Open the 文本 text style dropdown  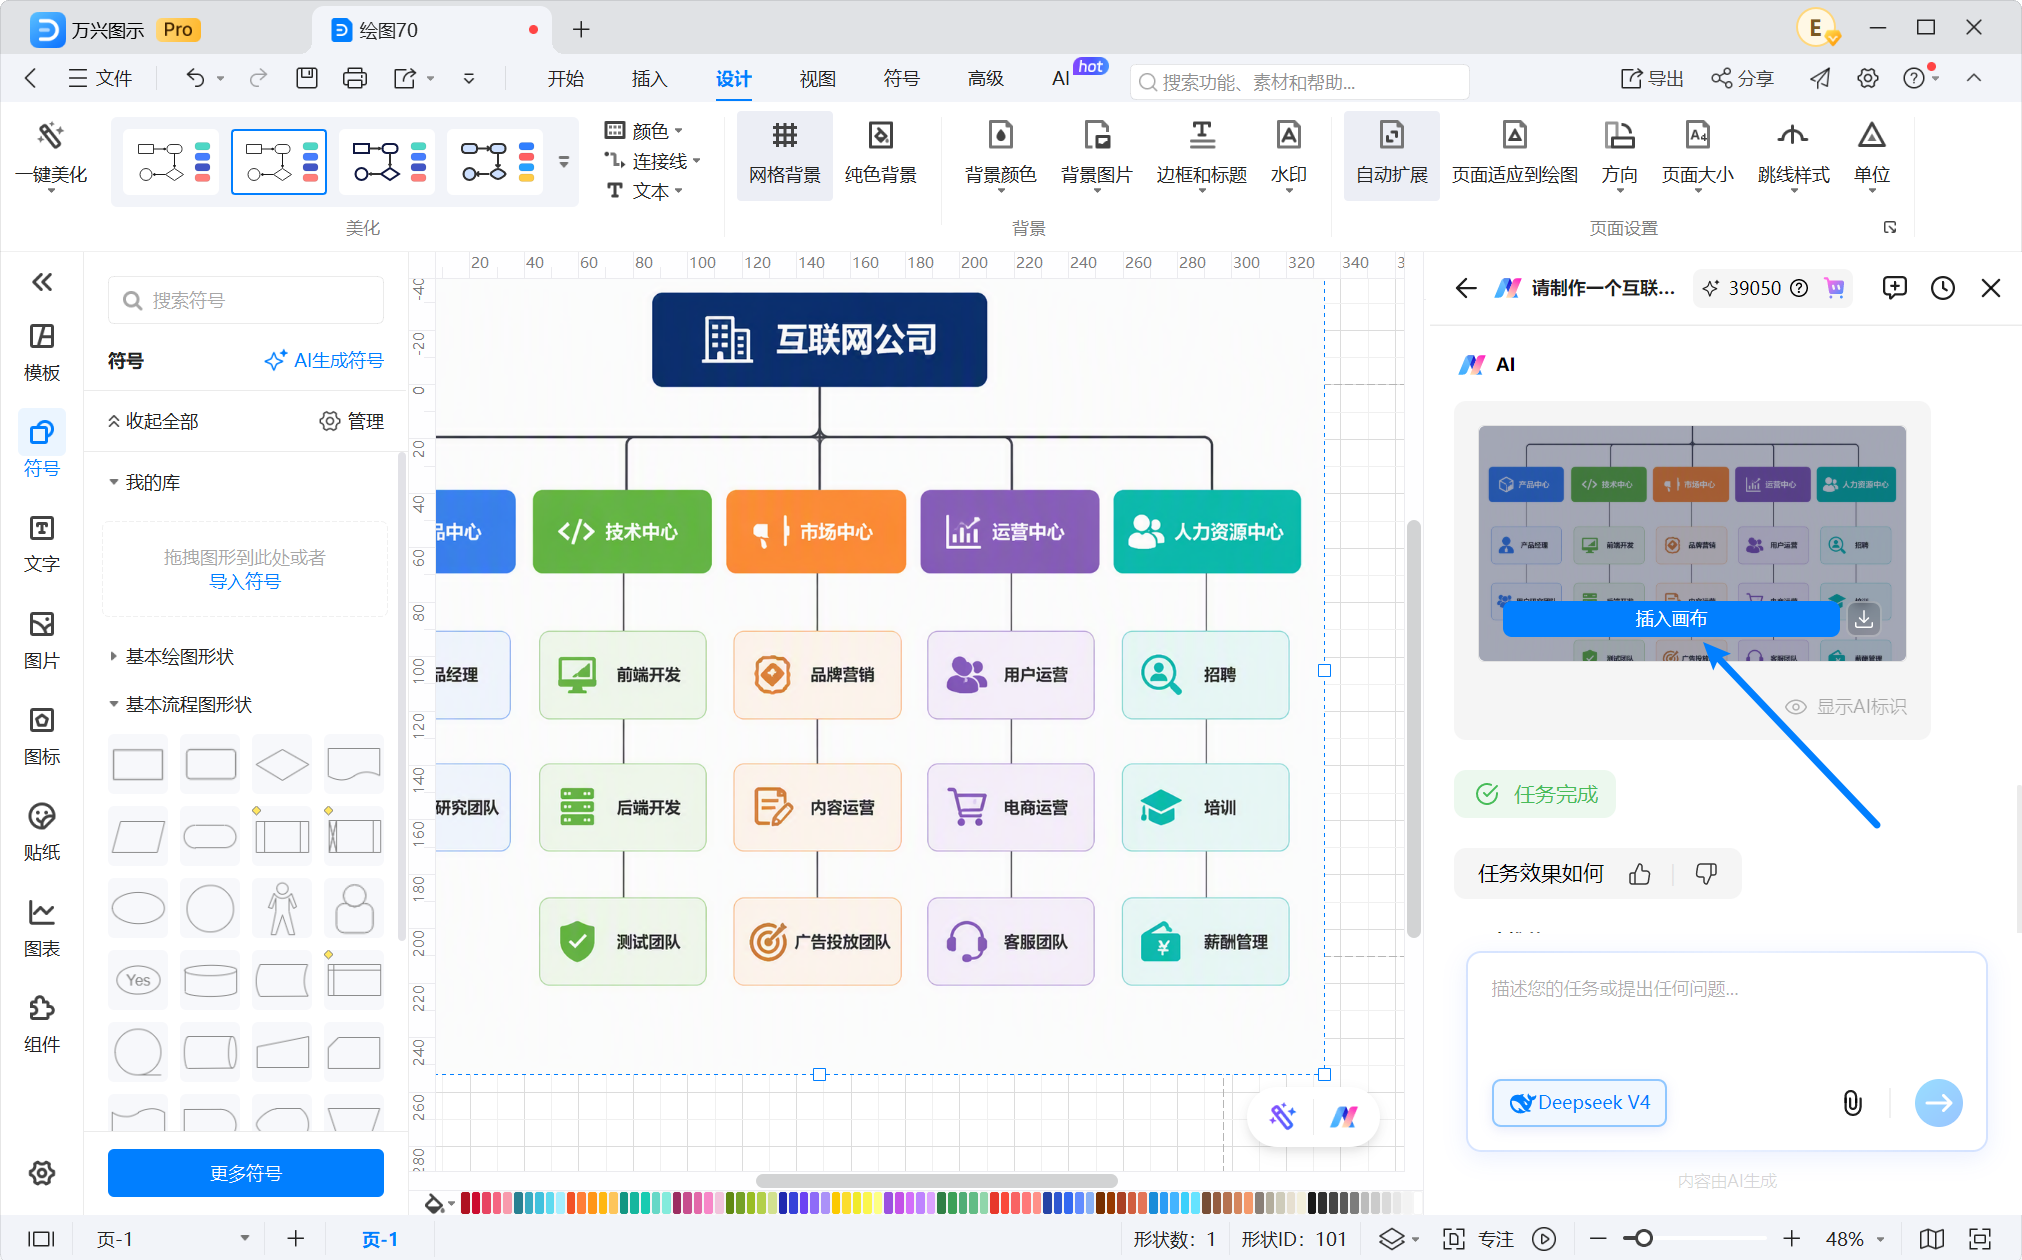tap(644, 191)
